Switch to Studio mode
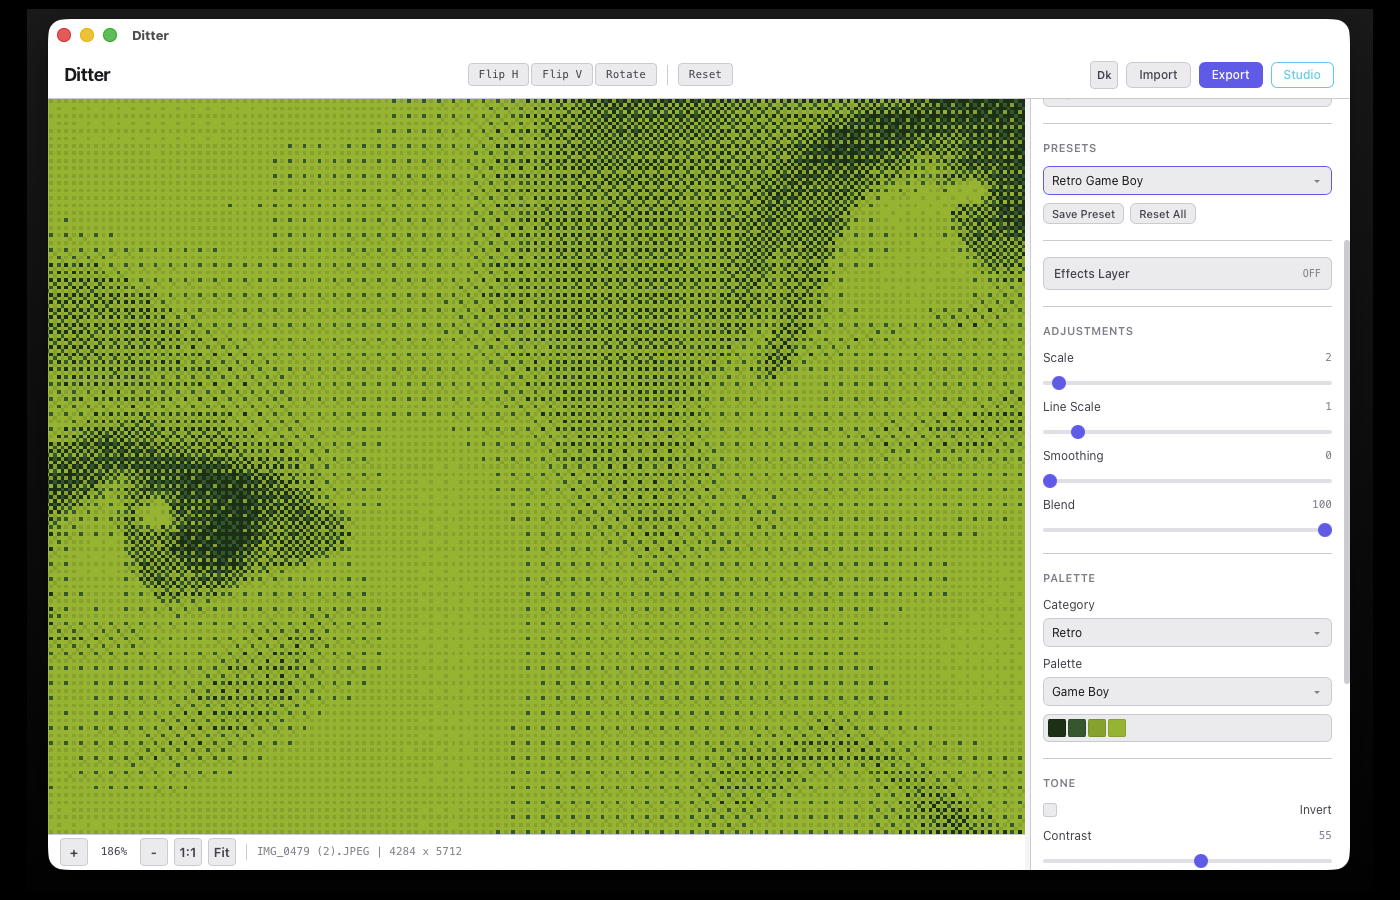1400x900 pixels. pyautogui.click(x=1302, y=75)
